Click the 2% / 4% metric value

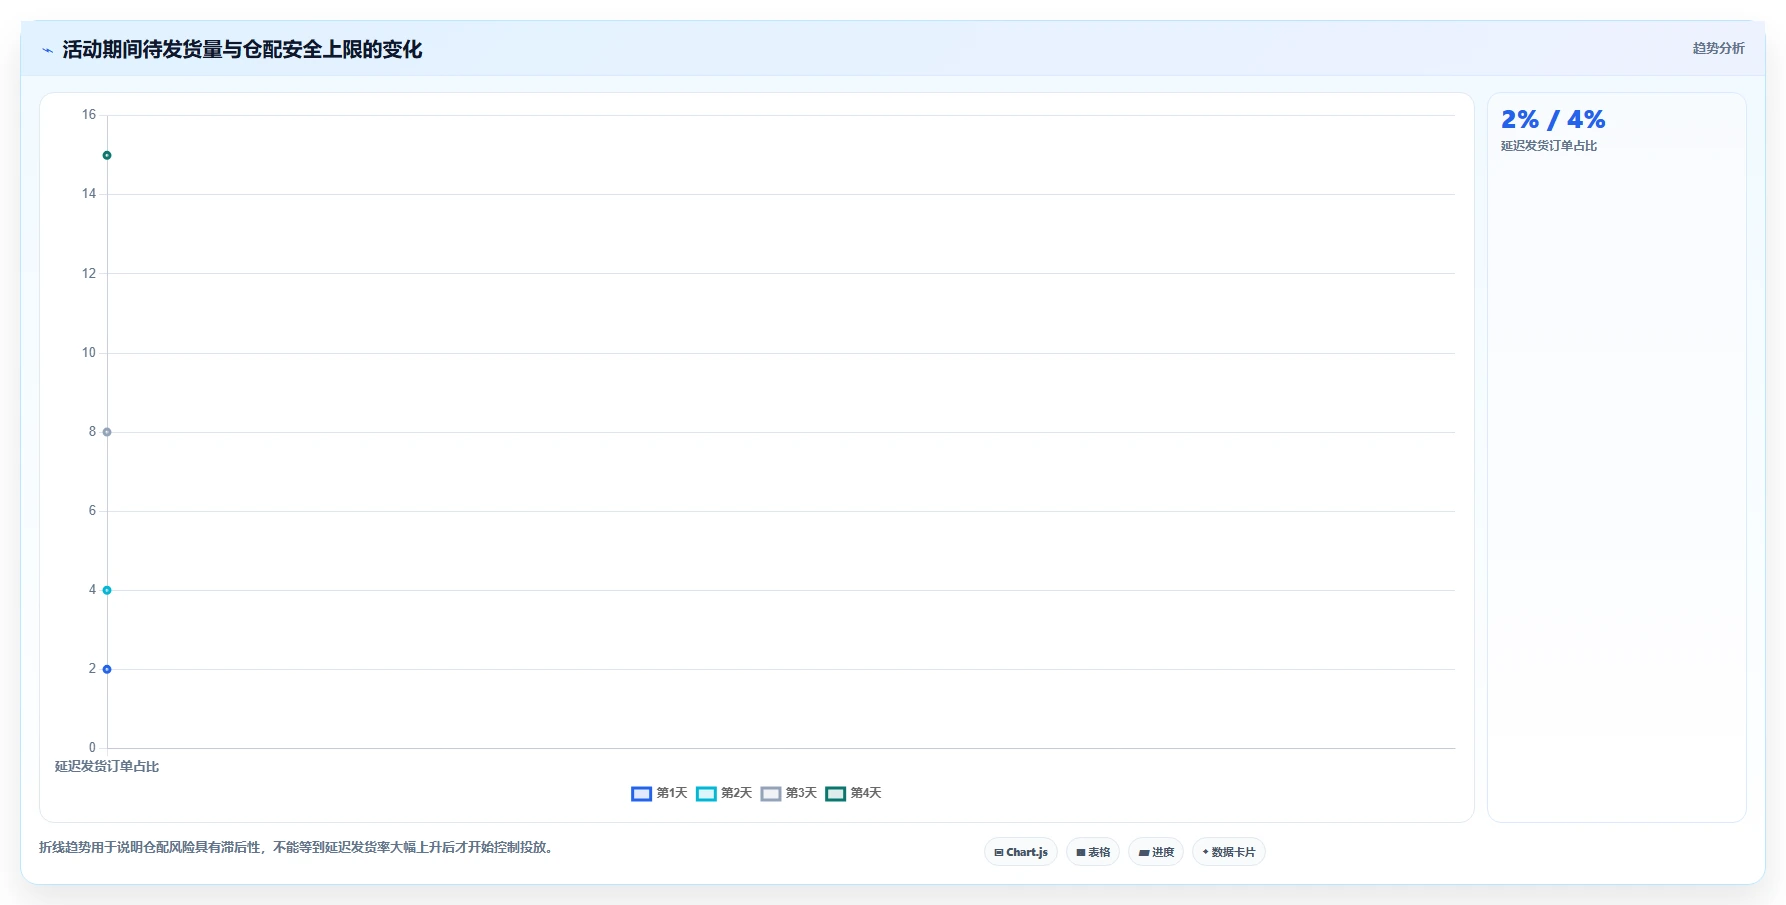point(1553,120)
